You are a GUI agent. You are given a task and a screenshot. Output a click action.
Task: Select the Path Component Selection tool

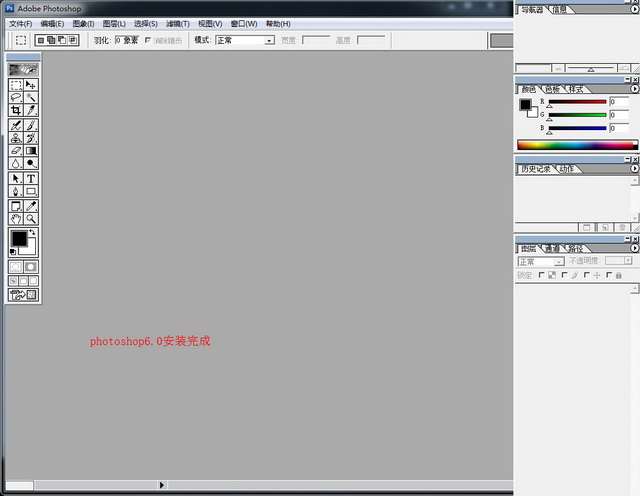(x=16, y=178)
